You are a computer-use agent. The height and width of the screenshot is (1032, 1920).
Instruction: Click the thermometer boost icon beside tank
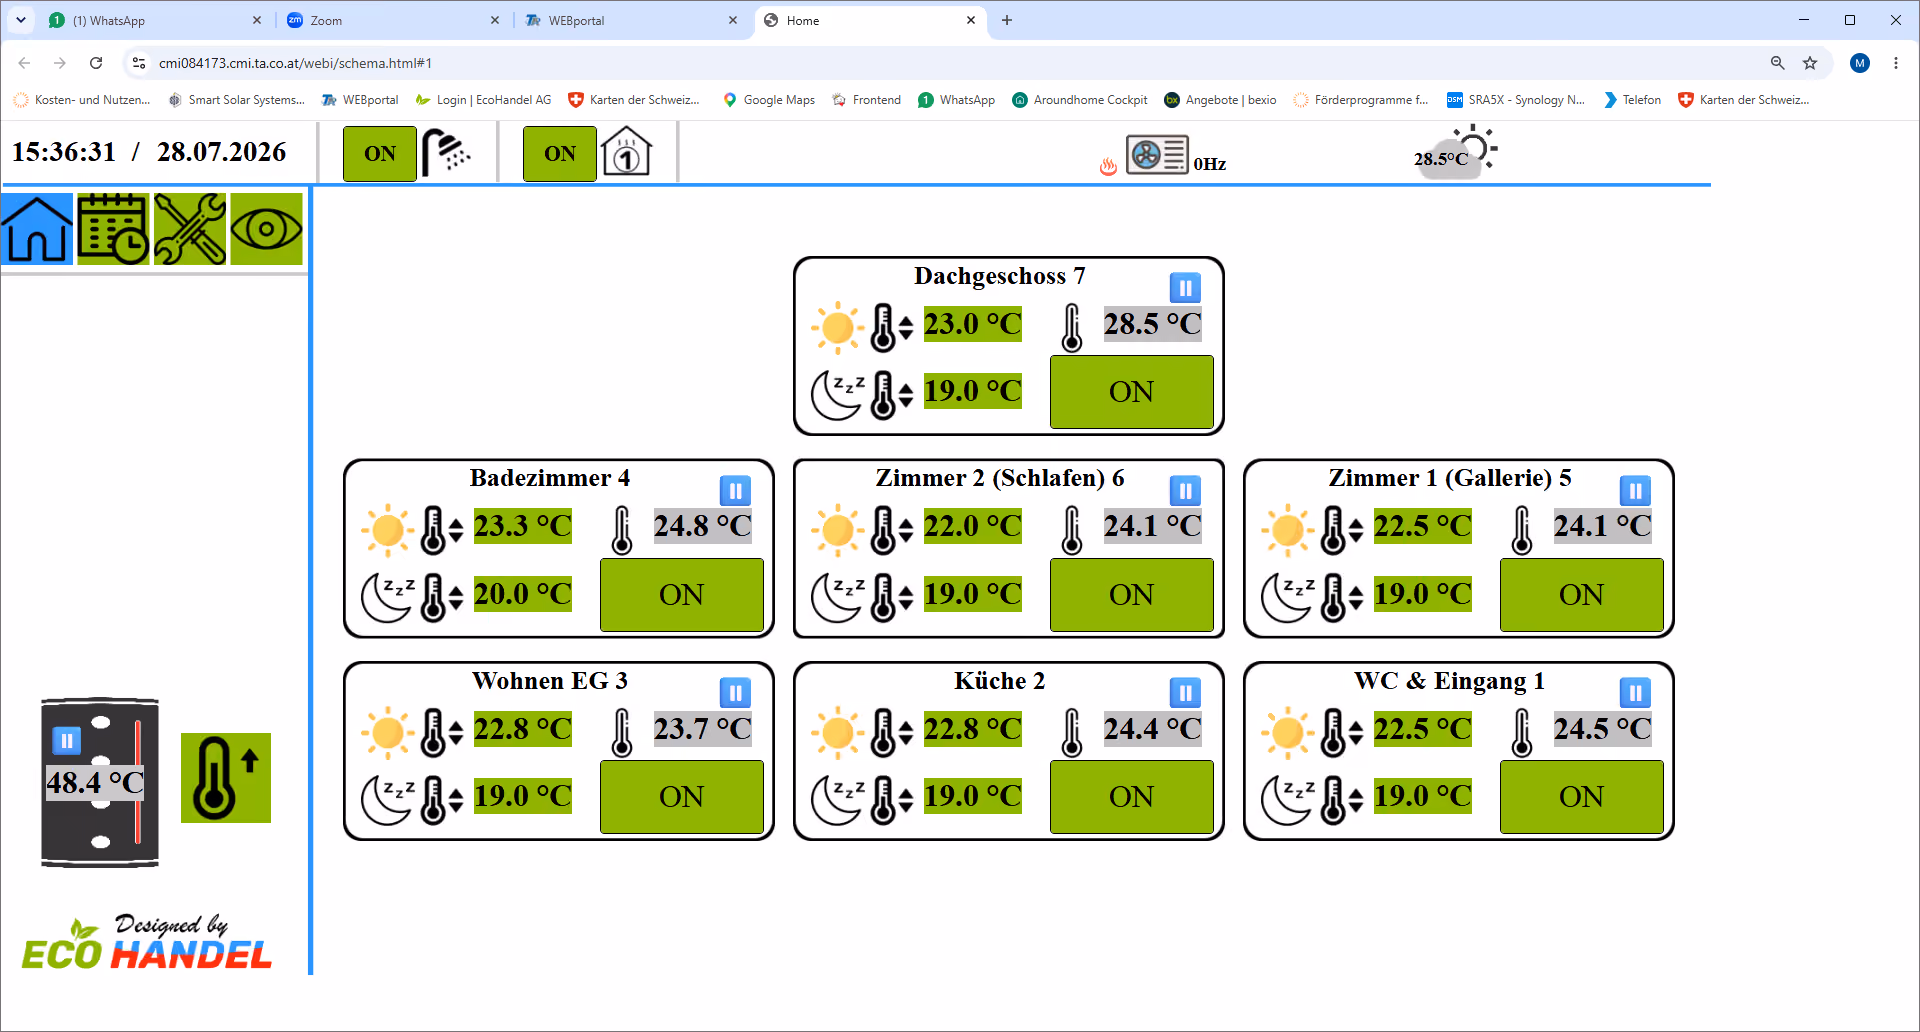pyautogui.click(x=226, y=778)
